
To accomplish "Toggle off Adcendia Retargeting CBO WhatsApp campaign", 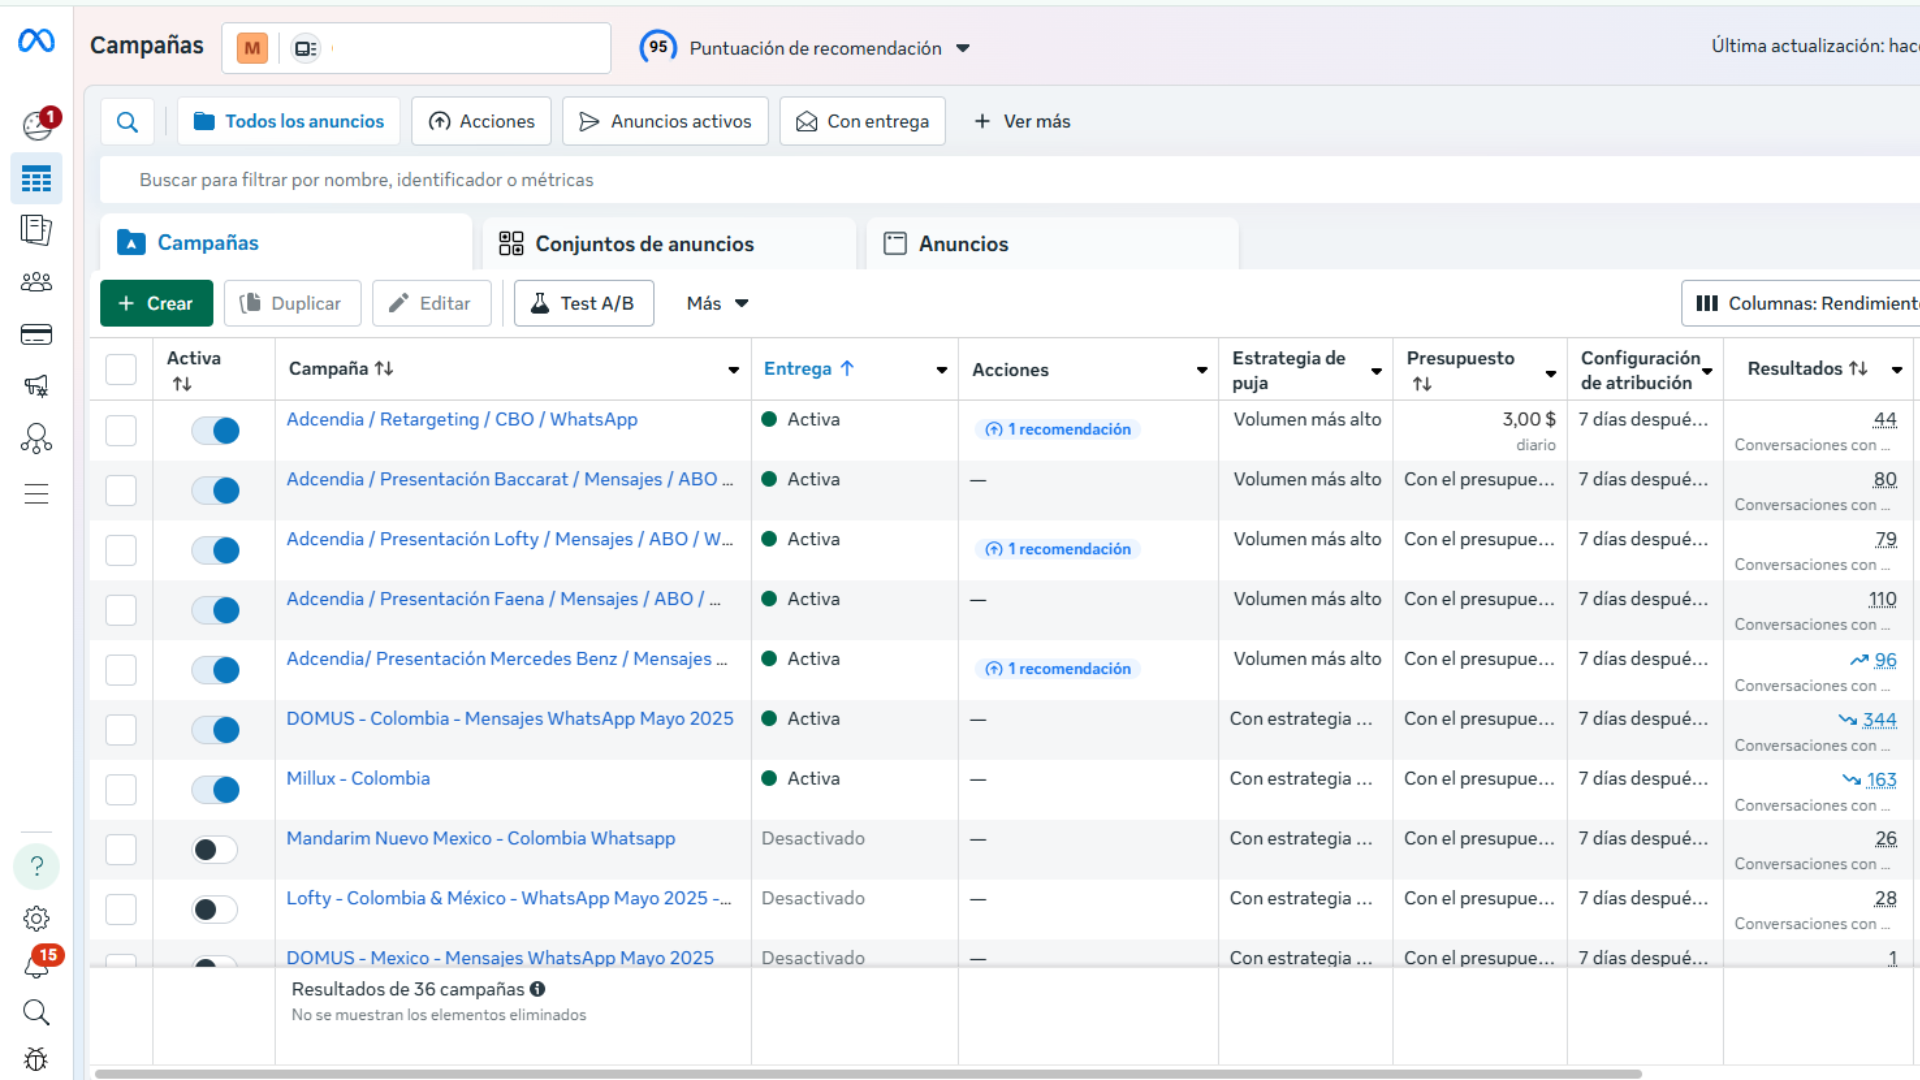I will point(215,431).
